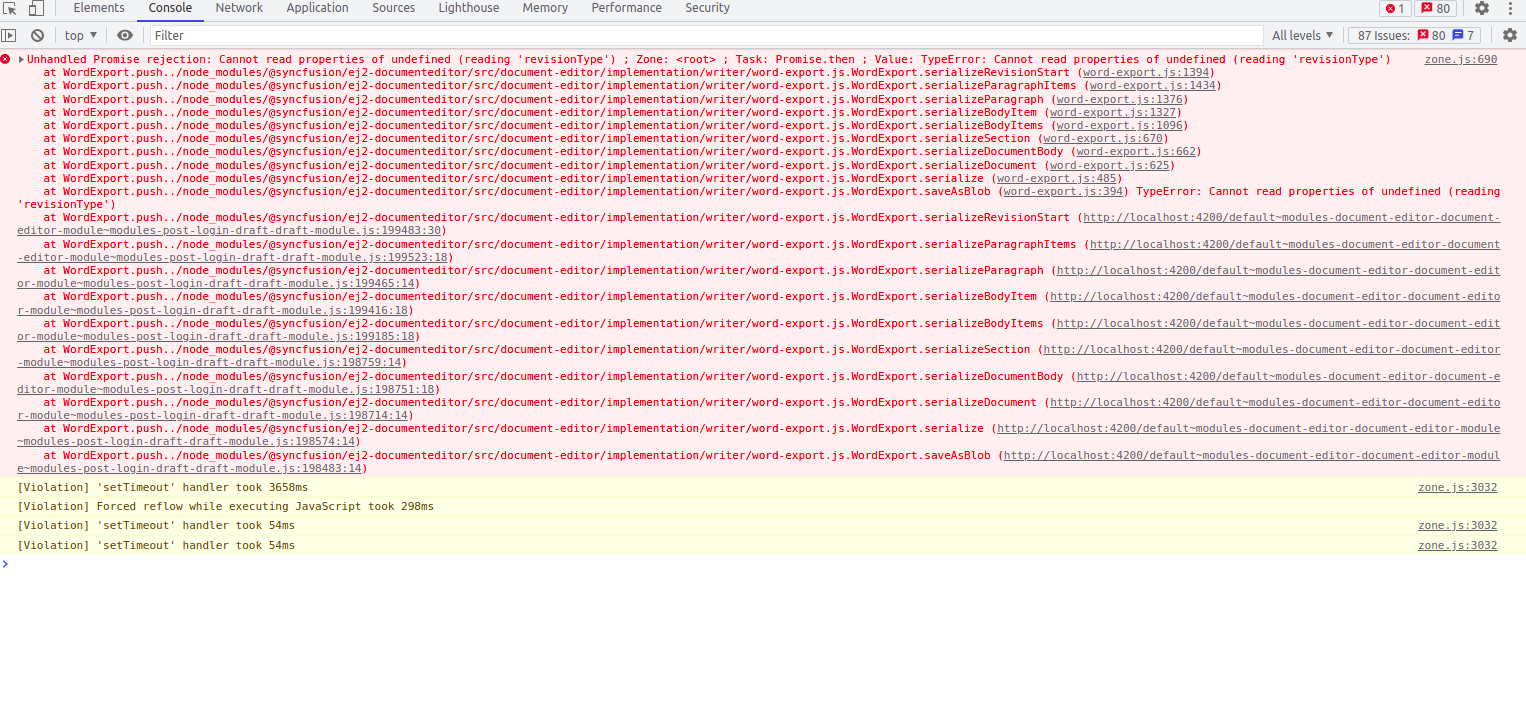Follow the zone.js:690 source link
1526x720 pixels.
[1460, 60]
